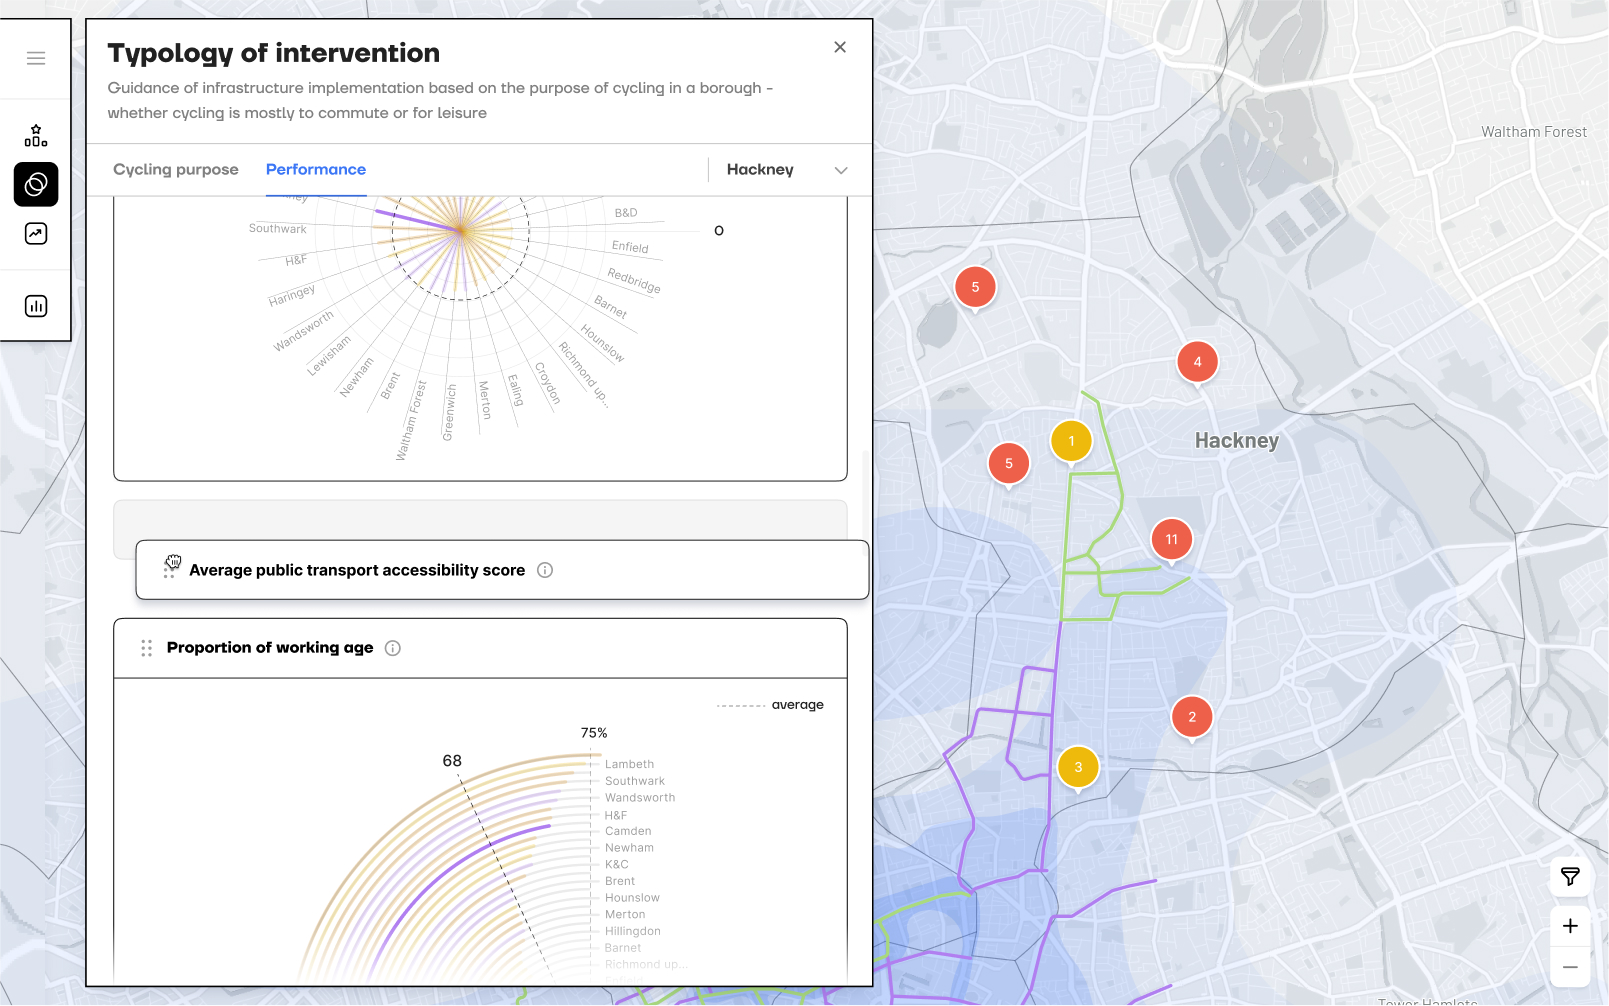Screen dimensions: 1609x1006
Task: Click the map filter funnel icon
Action: pyautogui.click(x=1570, y=877)
